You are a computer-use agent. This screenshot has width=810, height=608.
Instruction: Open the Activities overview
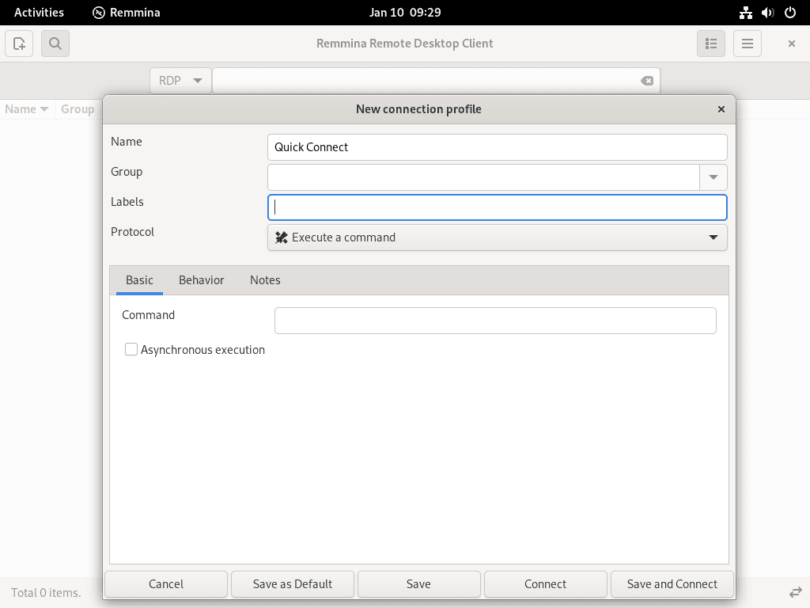tap(38, 12)
